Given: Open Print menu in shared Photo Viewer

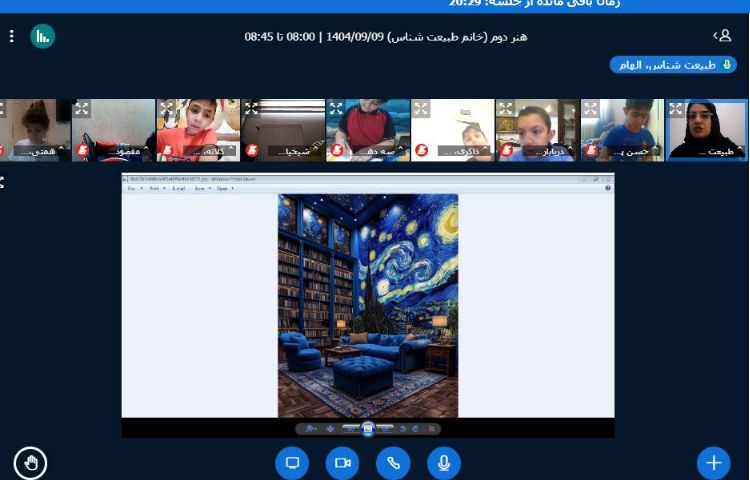Looking at the screenshot, I should point(156,189).
